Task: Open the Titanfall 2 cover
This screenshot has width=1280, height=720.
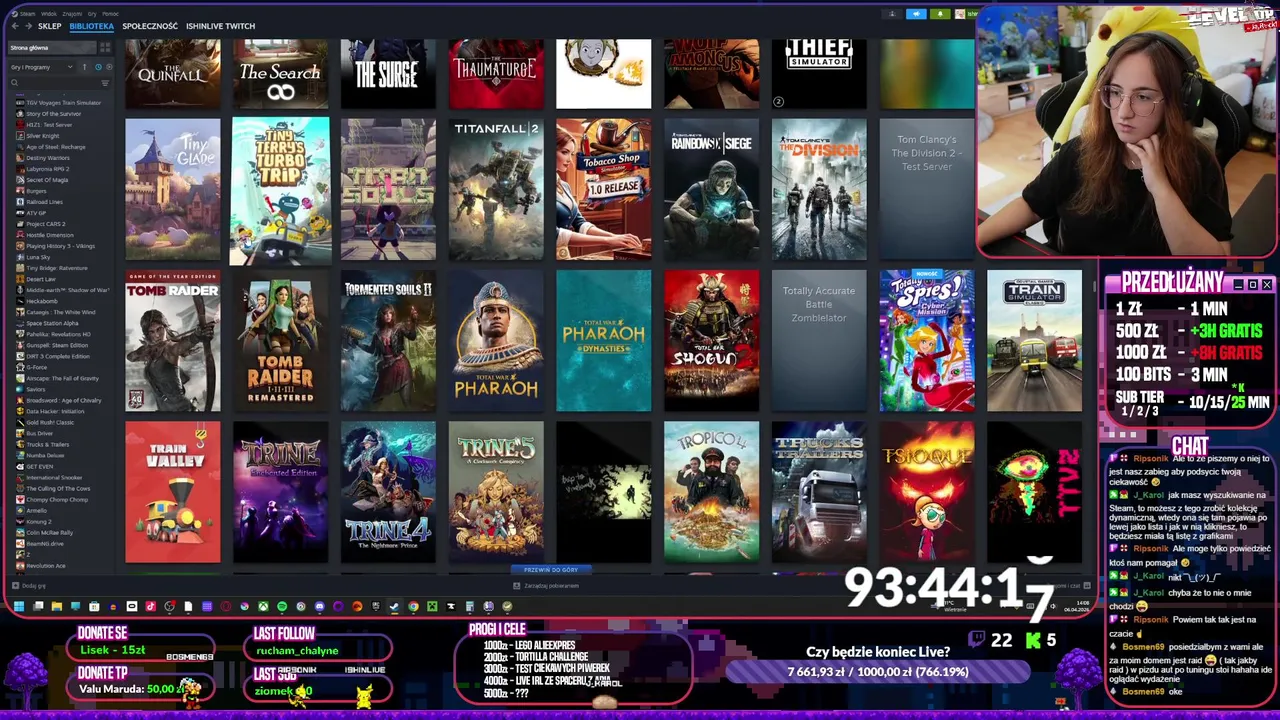Action: (x=496, y=190)
